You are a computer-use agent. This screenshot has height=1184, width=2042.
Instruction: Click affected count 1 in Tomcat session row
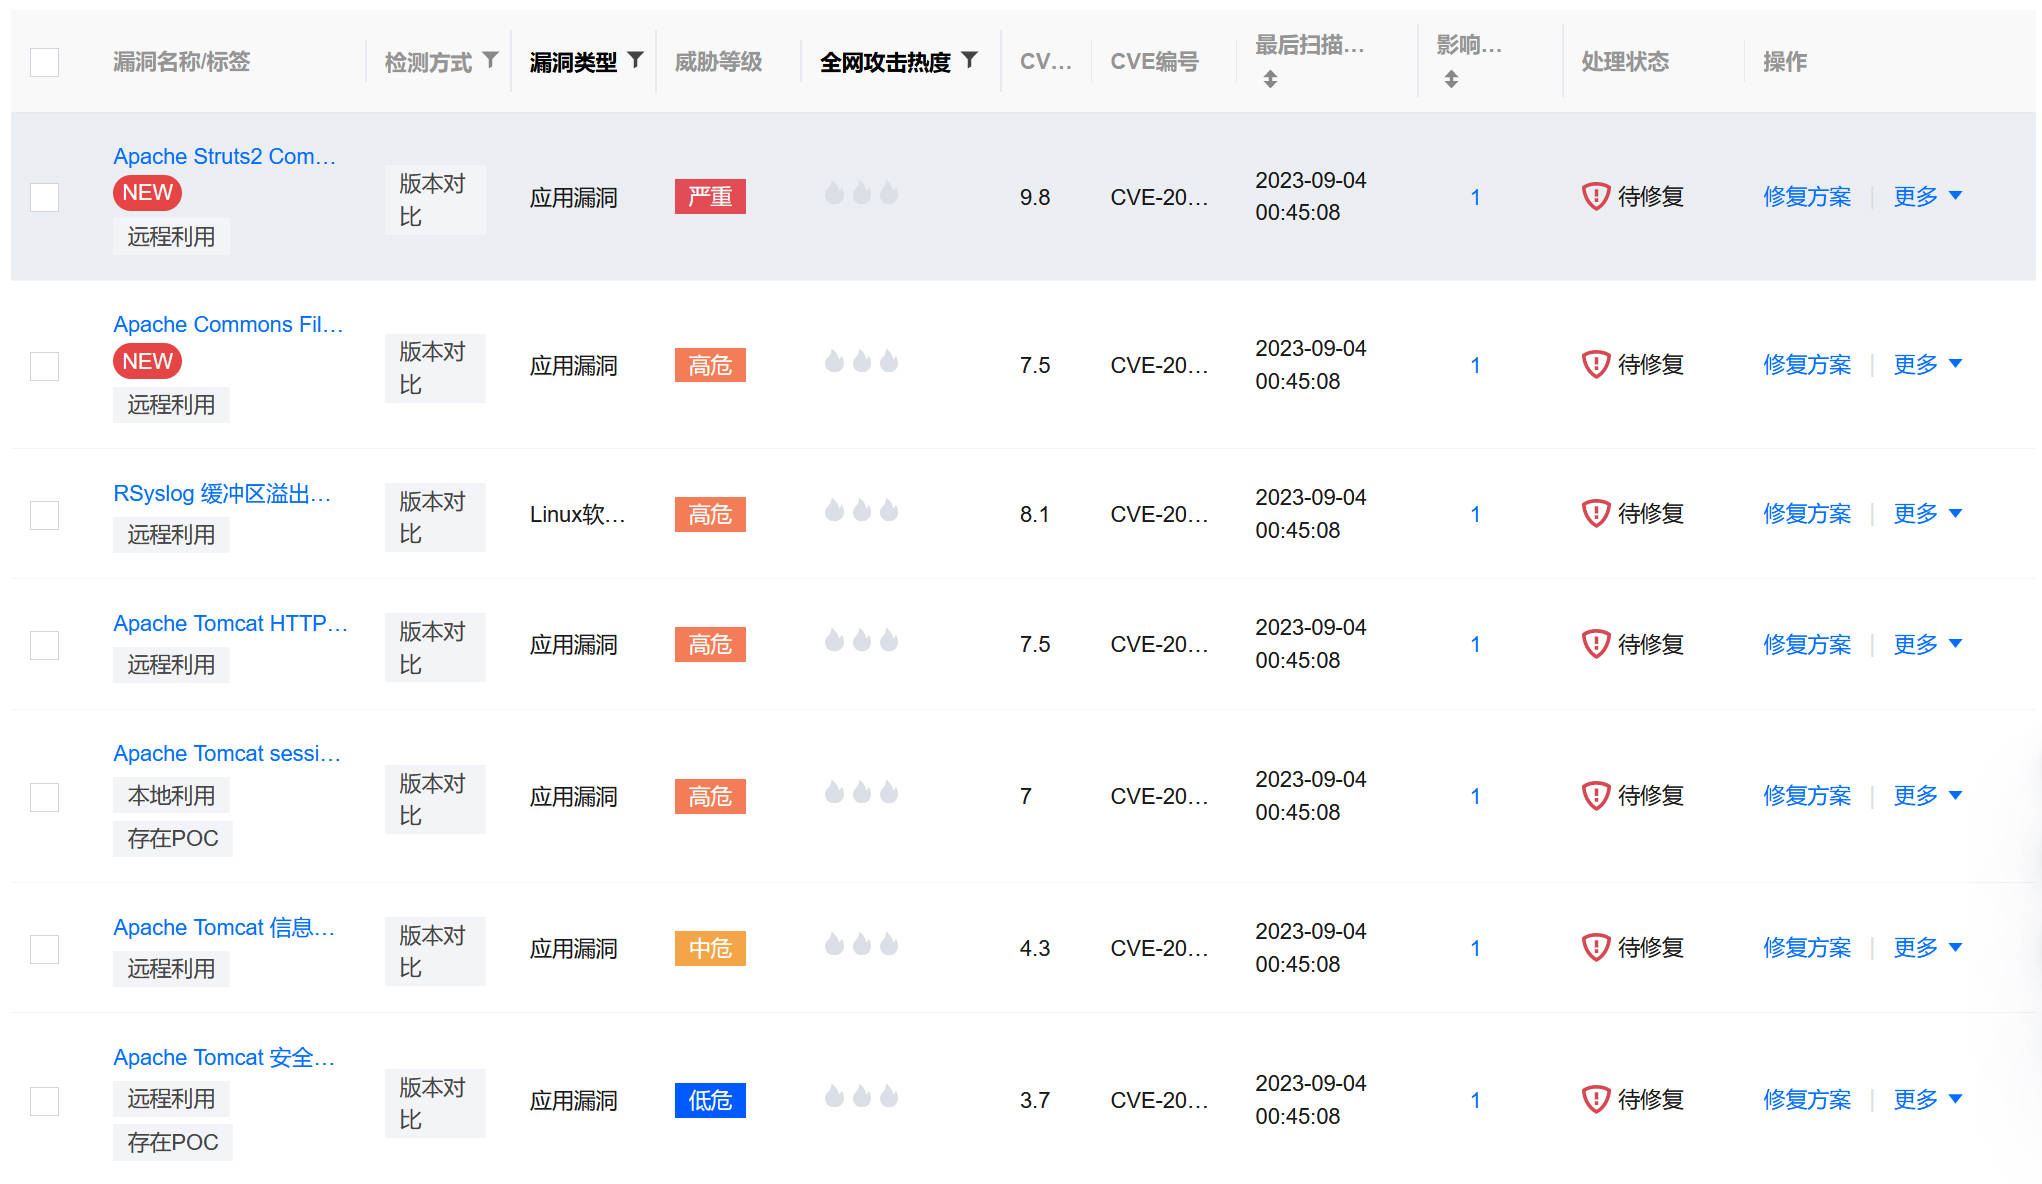tap(1475, 796)
